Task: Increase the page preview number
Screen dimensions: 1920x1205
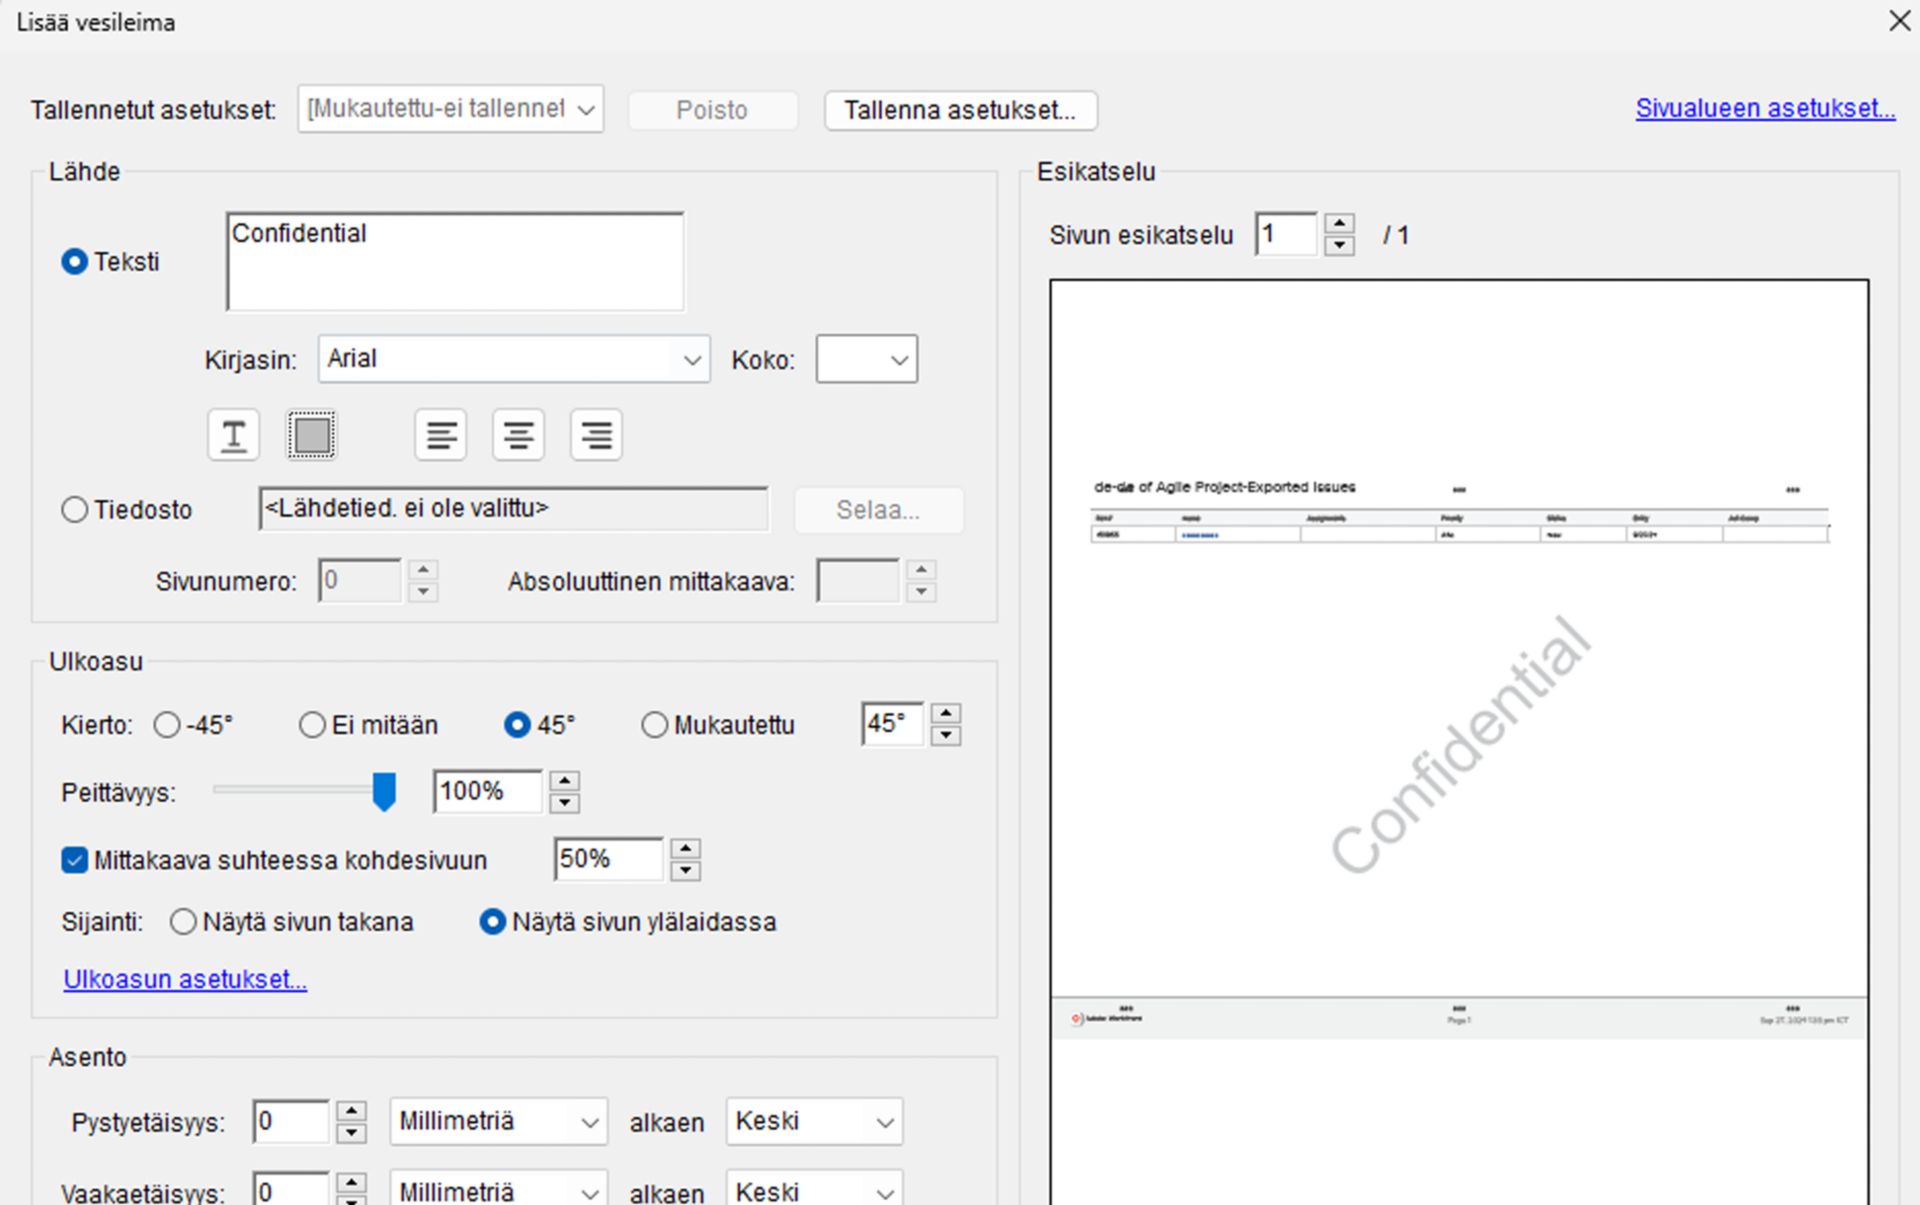Action: point(1339,224)
